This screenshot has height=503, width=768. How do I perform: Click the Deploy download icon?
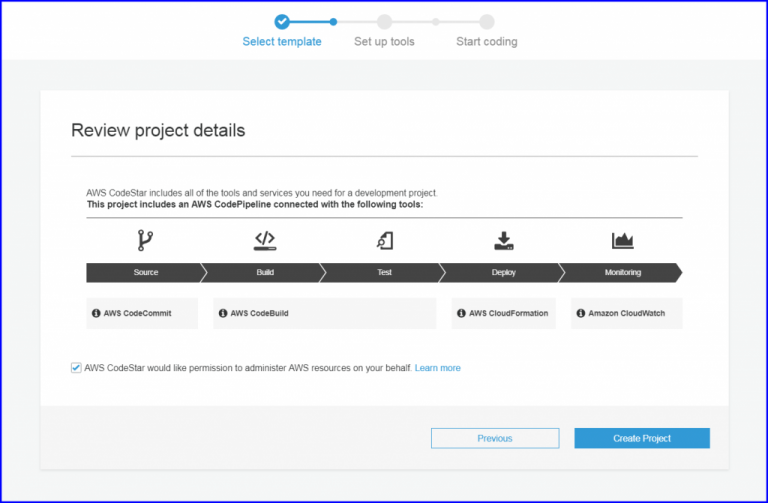[x=504, y=240]
